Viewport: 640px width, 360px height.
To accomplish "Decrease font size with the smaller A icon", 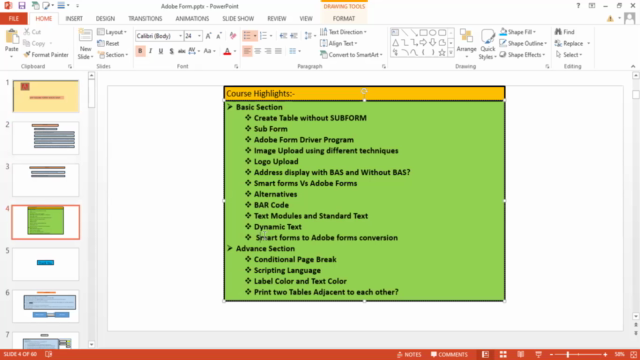I will coord(219,36).
